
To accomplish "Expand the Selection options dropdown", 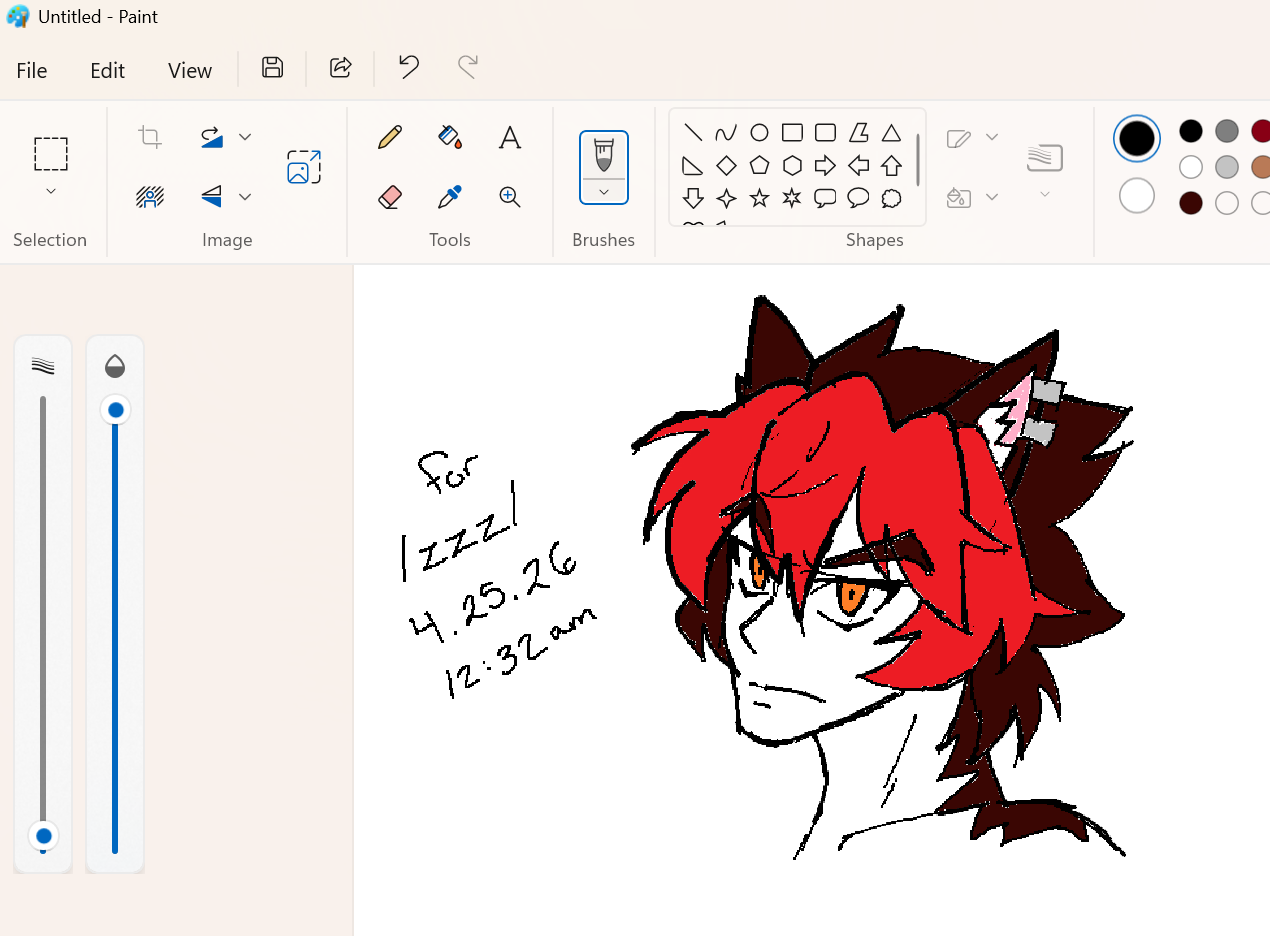I will [x=51, y=191].
